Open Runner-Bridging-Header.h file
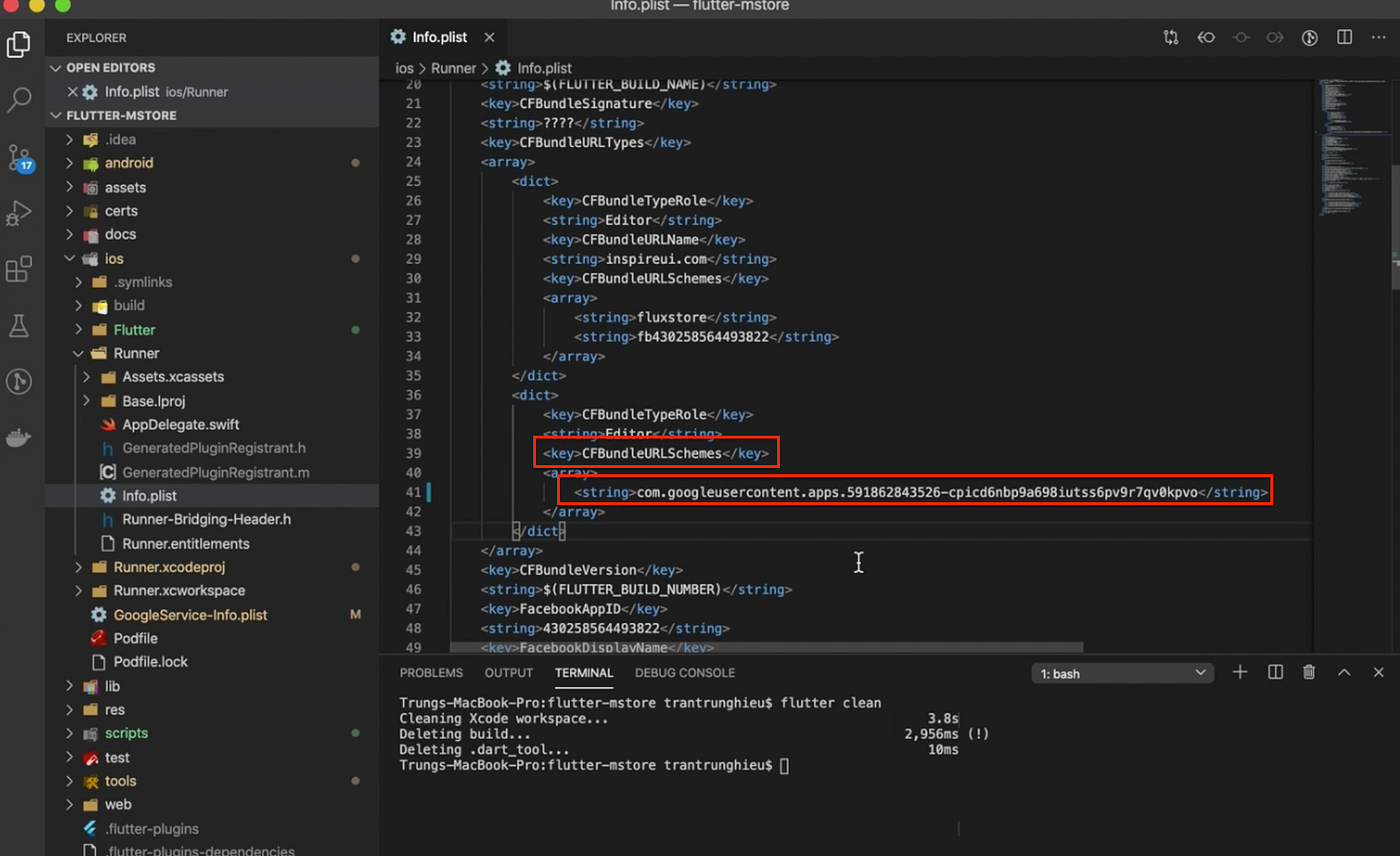Image resolution: width=1400 pixels, height=856 pixels. (x=206, y=520)
